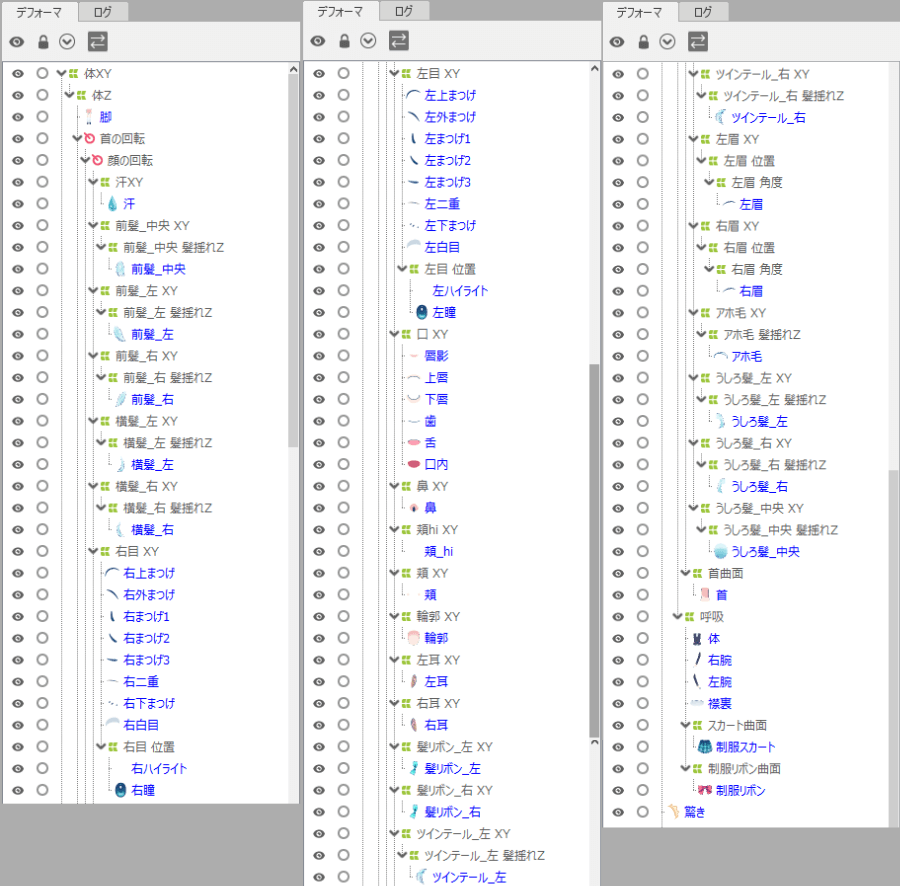Screen dimensions: 900x886
Task: Select the 腕 row label "脚"
Action: 105,117
